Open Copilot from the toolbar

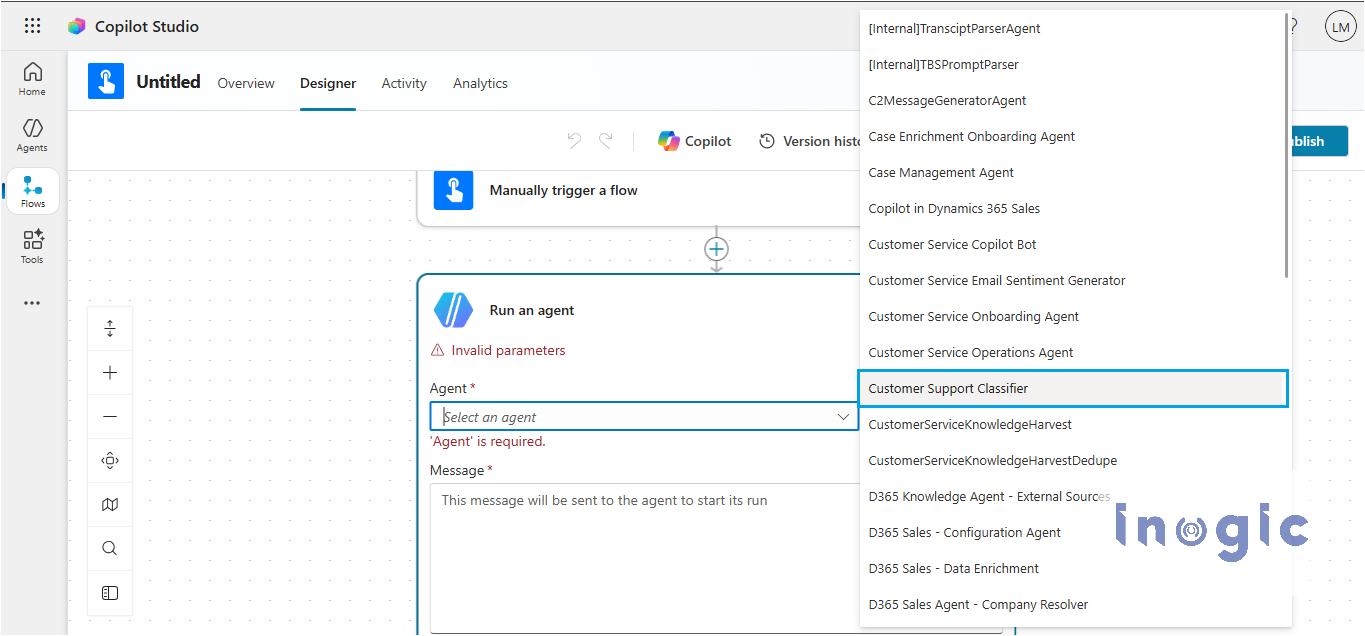[x=695, y=141]
